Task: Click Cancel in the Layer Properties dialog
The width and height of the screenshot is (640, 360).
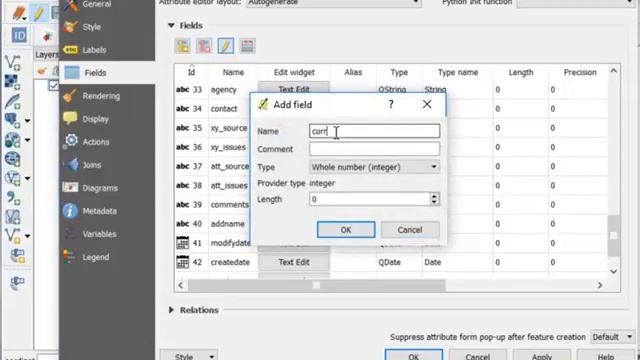Action: 477,355
